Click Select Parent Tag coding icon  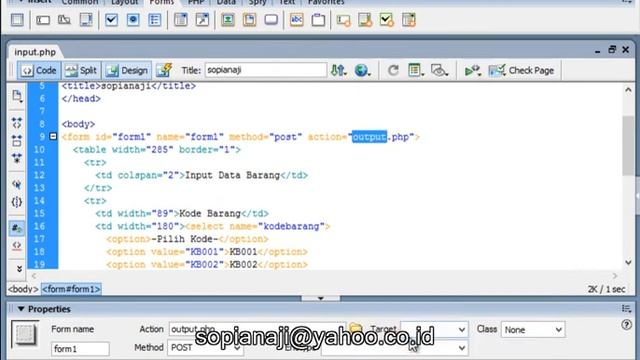[17, 184]
